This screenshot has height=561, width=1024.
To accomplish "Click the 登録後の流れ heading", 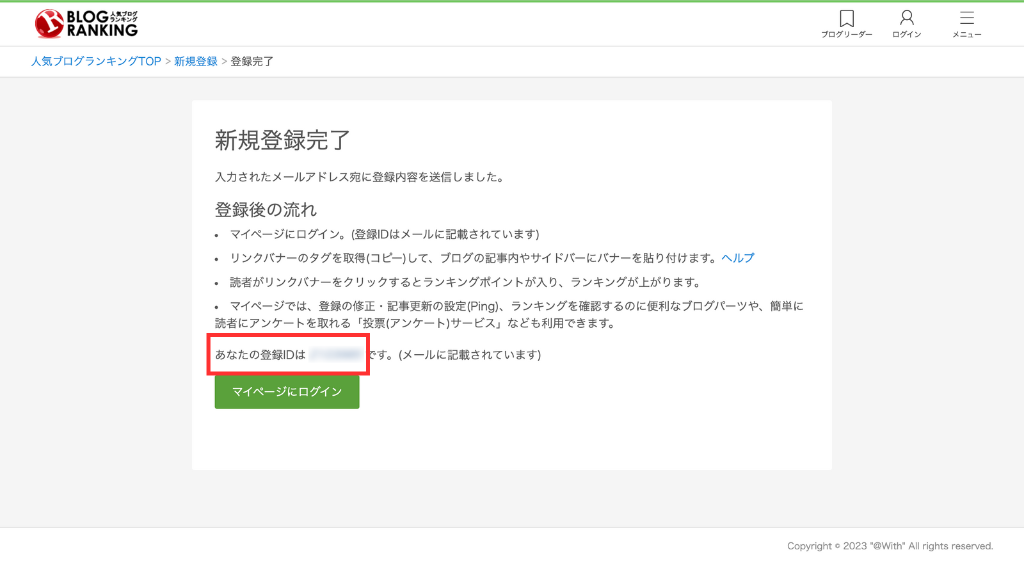I will (x=266, y=210).
